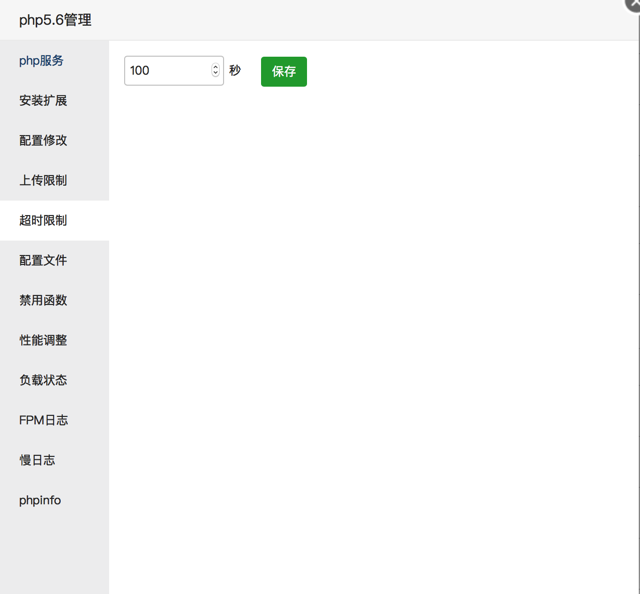
Task: Open the 配置文件 tab
Action: point(54,260)
